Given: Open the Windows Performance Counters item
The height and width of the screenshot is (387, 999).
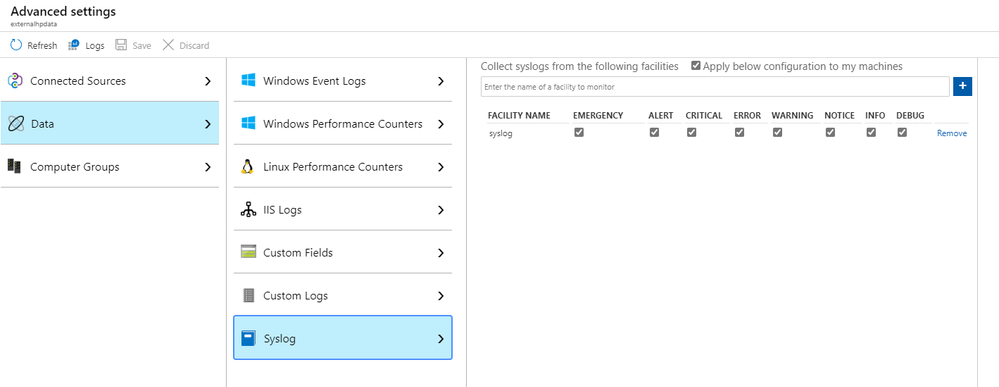Looking at the screenshot, I should coord(343,124).
